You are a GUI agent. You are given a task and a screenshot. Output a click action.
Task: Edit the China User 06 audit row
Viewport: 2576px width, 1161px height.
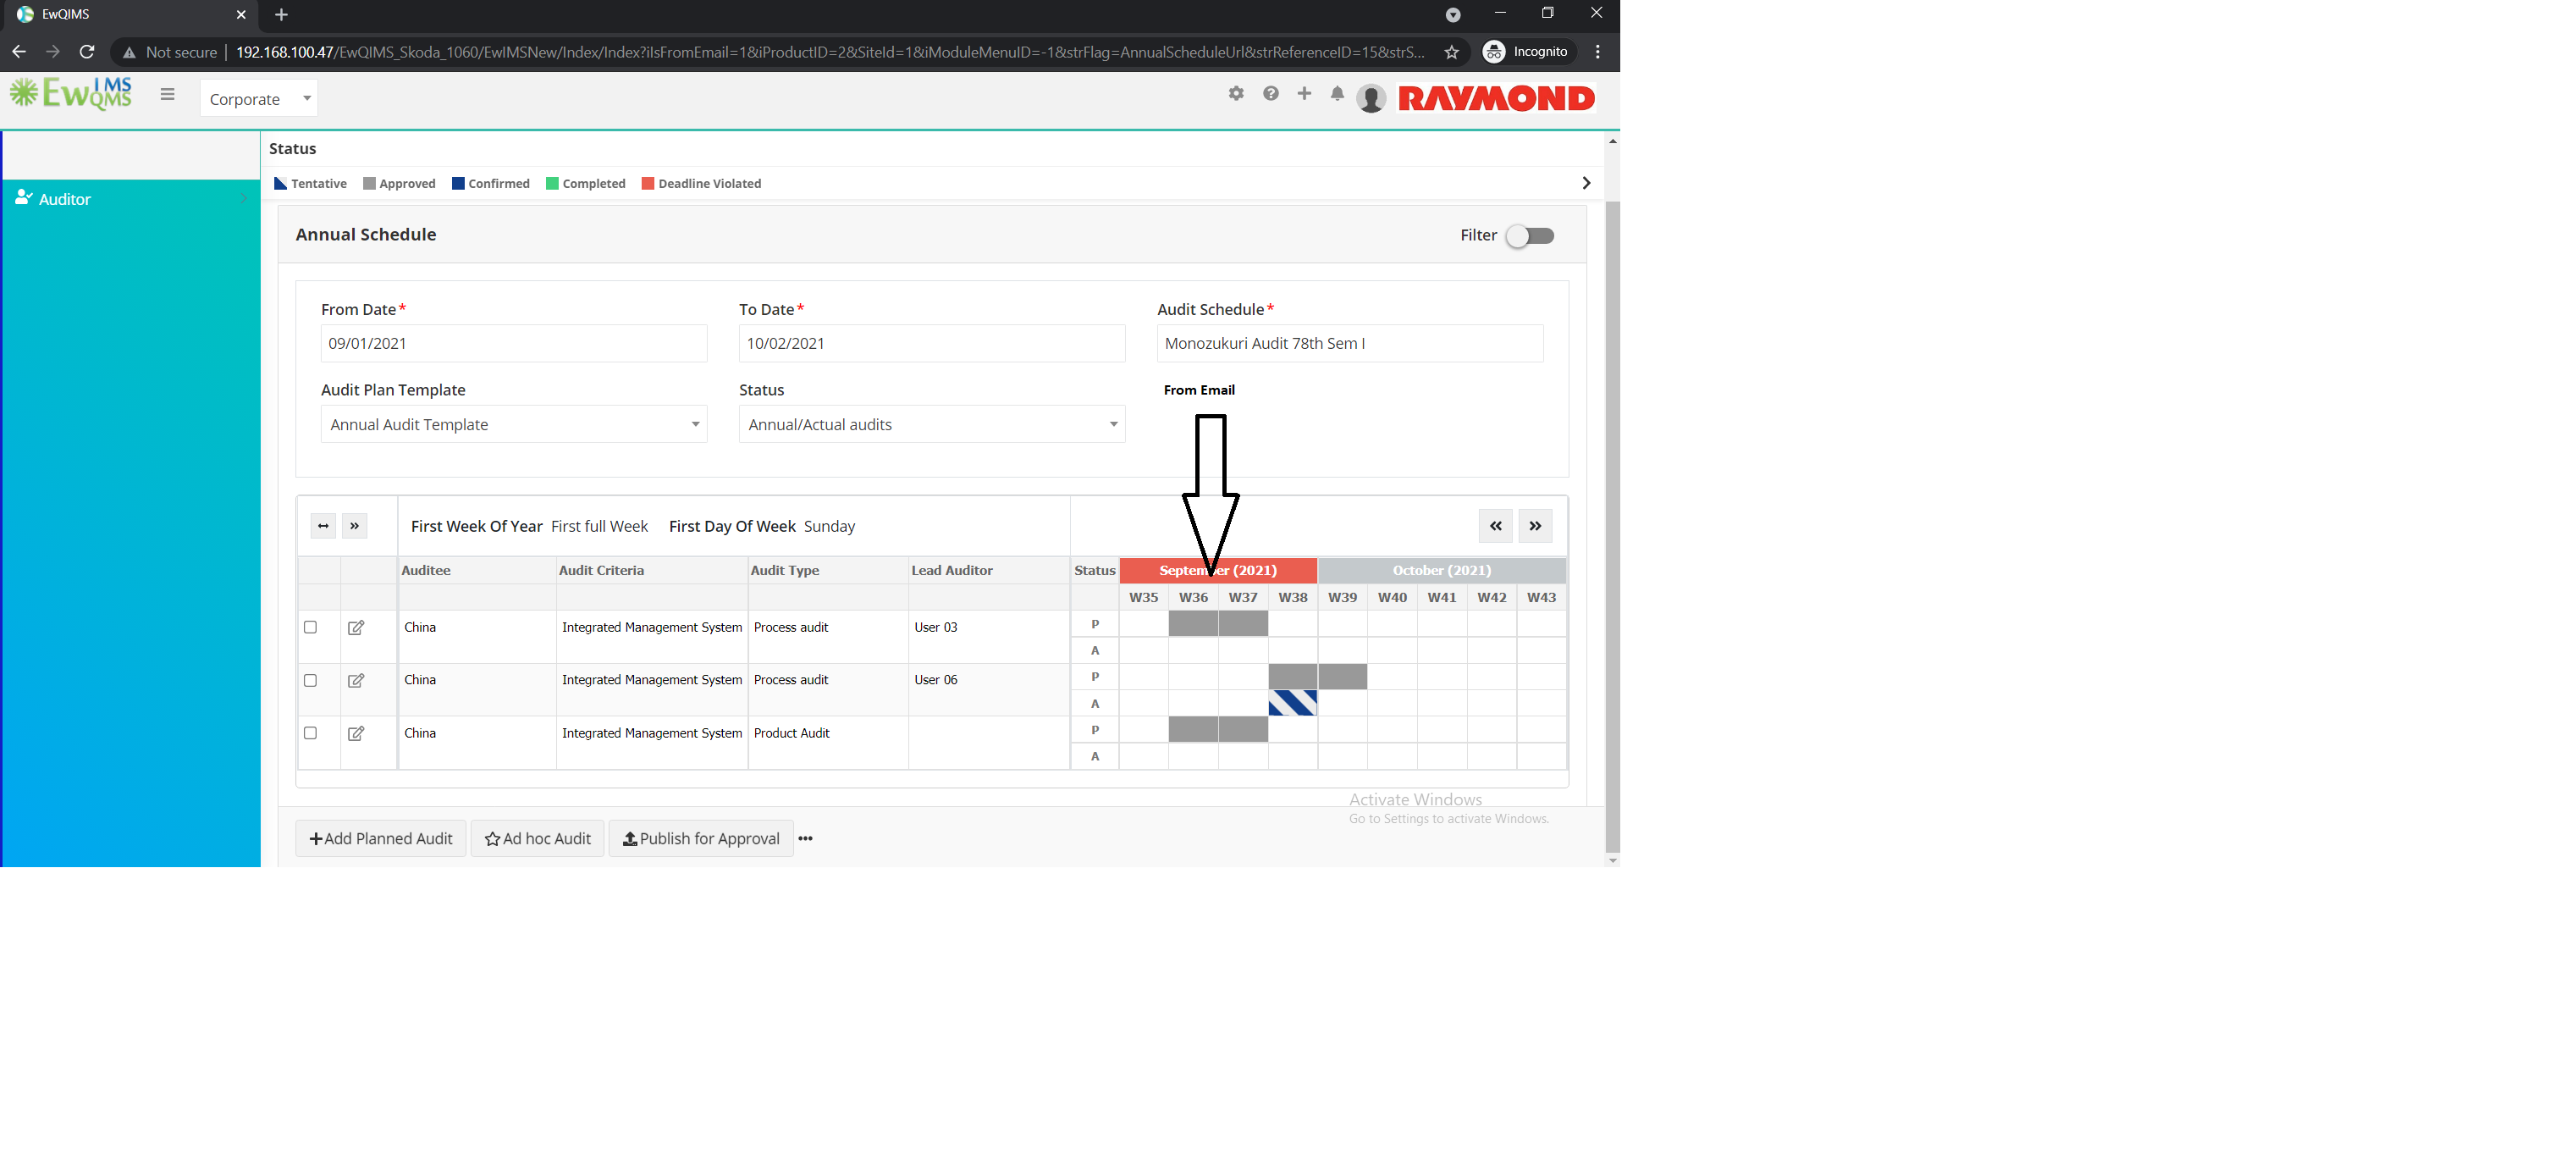355,680
